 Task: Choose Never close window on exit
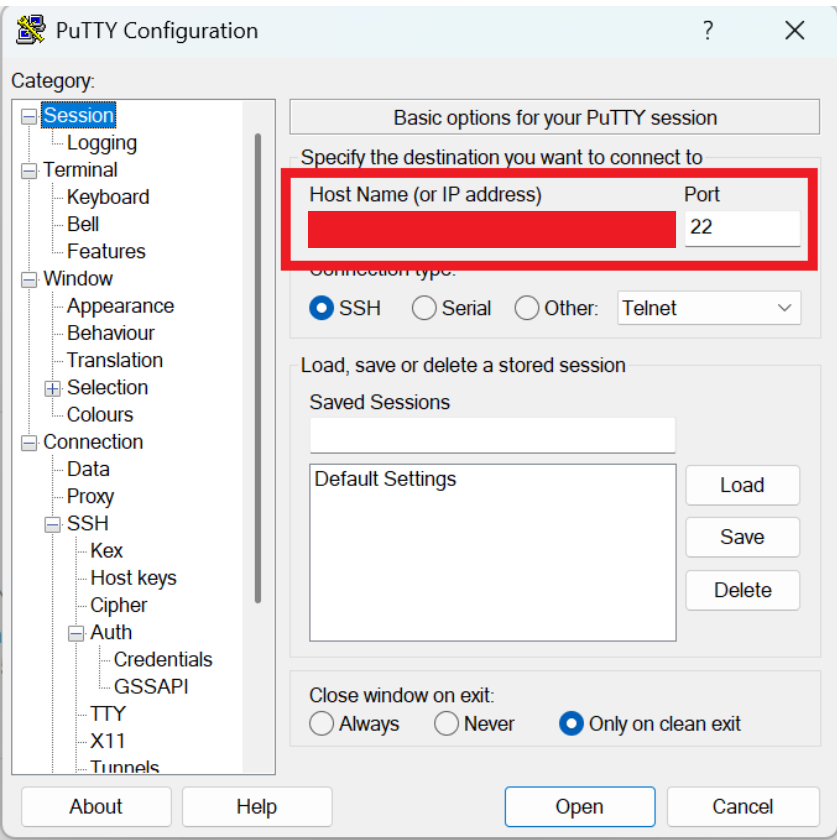click(446, 724)
